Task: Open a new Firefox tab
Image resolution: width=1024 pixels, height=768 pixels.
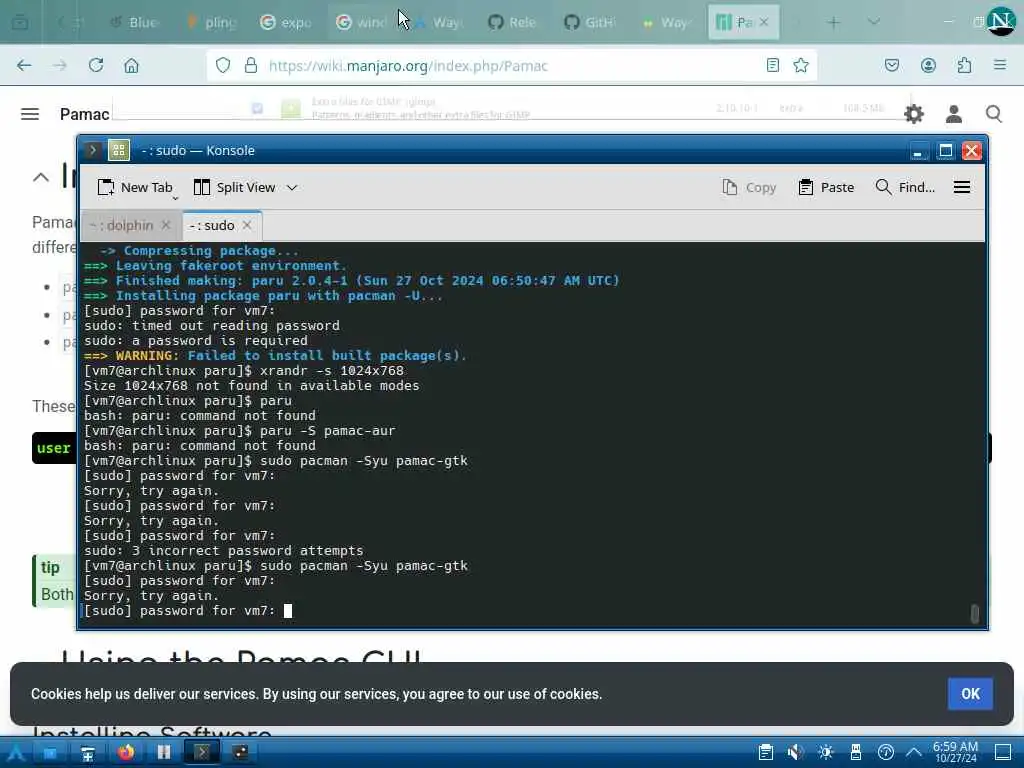Action: click(x=833, y=22)
